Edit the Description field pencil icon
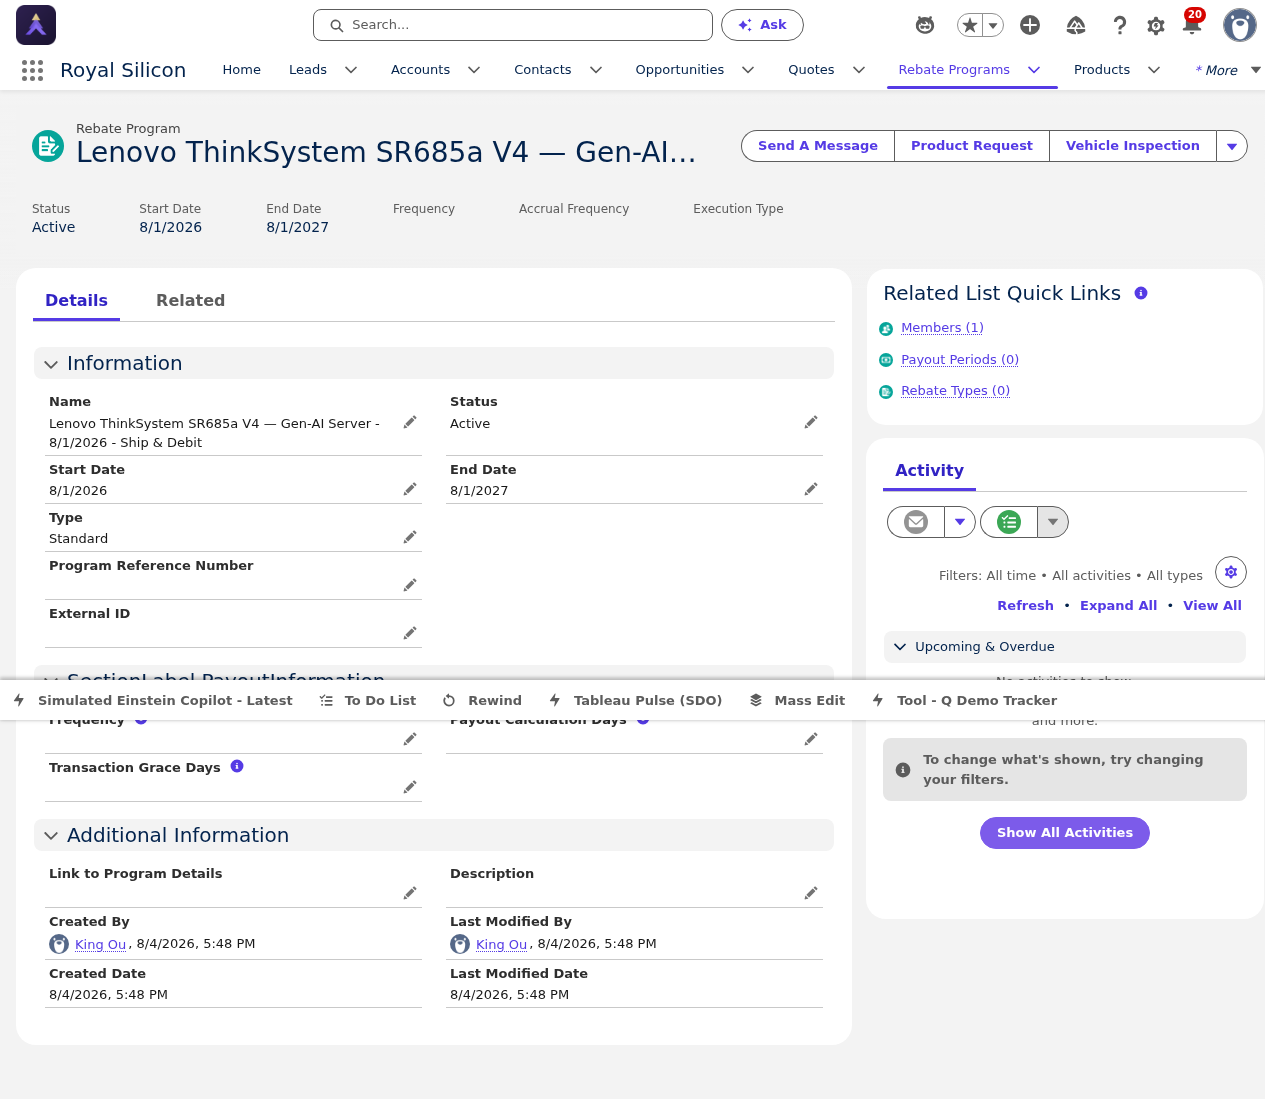1265x1099 pixels. (811, 894)
